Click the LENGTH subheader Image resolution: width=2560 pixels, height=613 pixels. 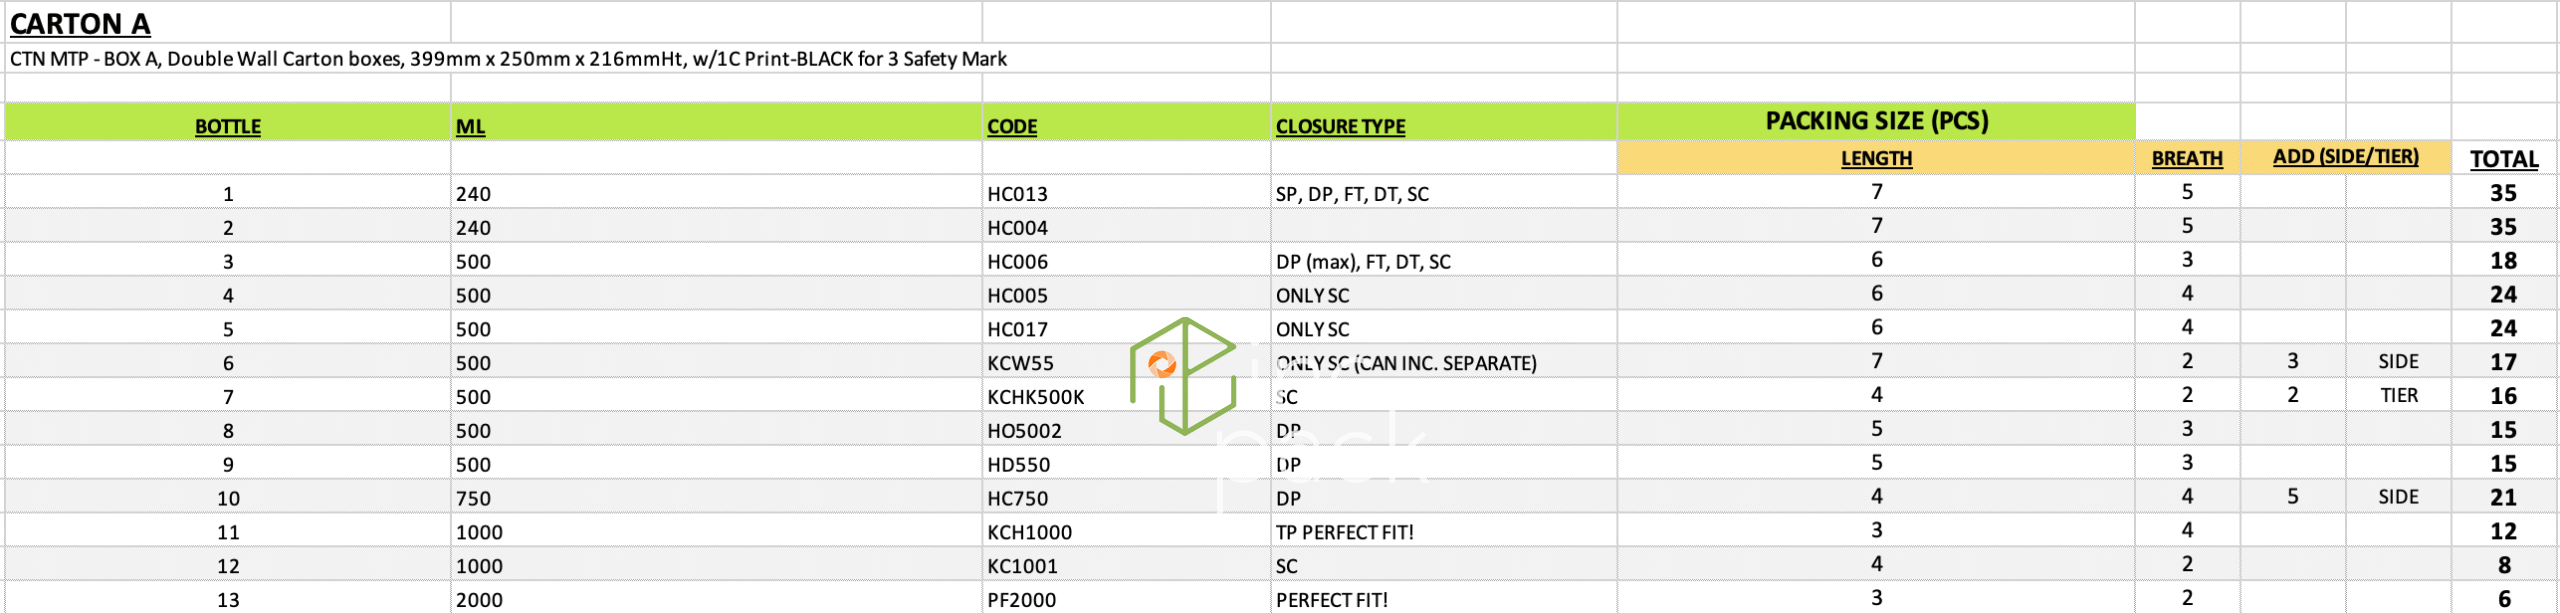click(1876, 158)
